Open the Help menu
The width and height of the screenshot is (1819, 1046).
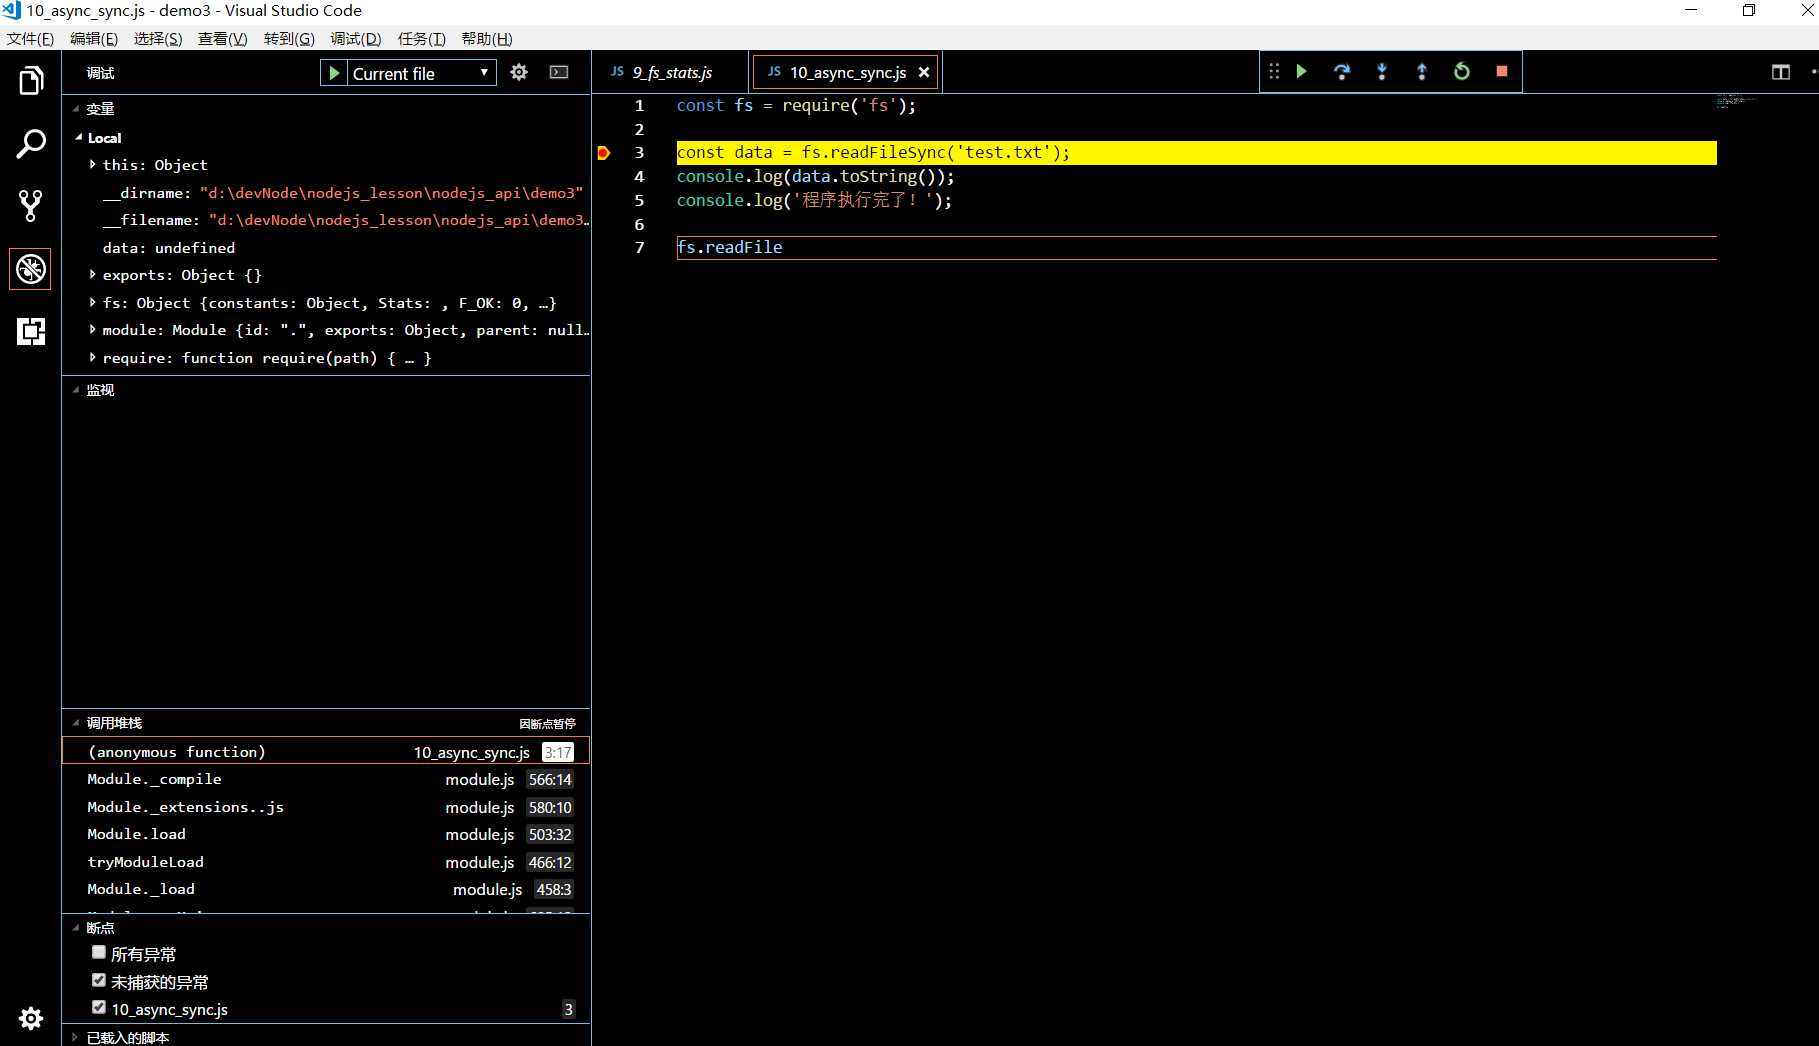[487, 39]
